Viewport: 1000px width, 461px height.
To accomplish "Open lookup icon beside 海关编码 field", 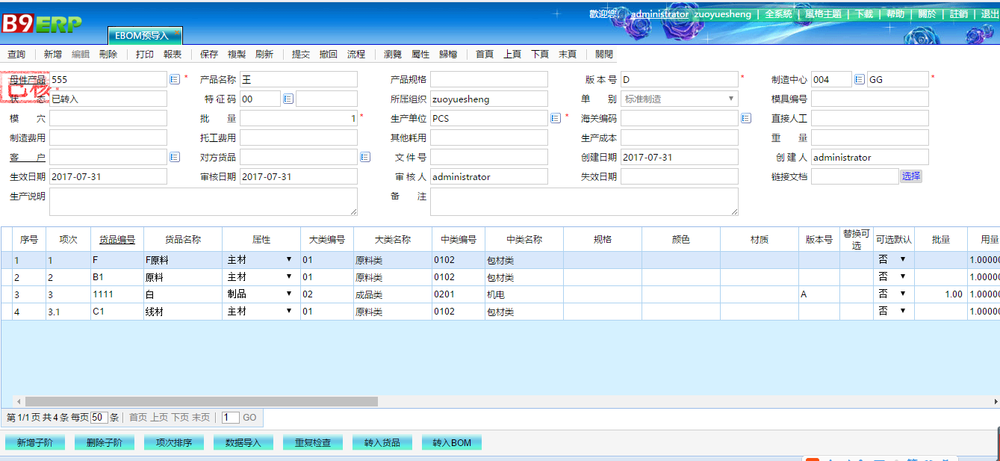I will pos(745,118).
